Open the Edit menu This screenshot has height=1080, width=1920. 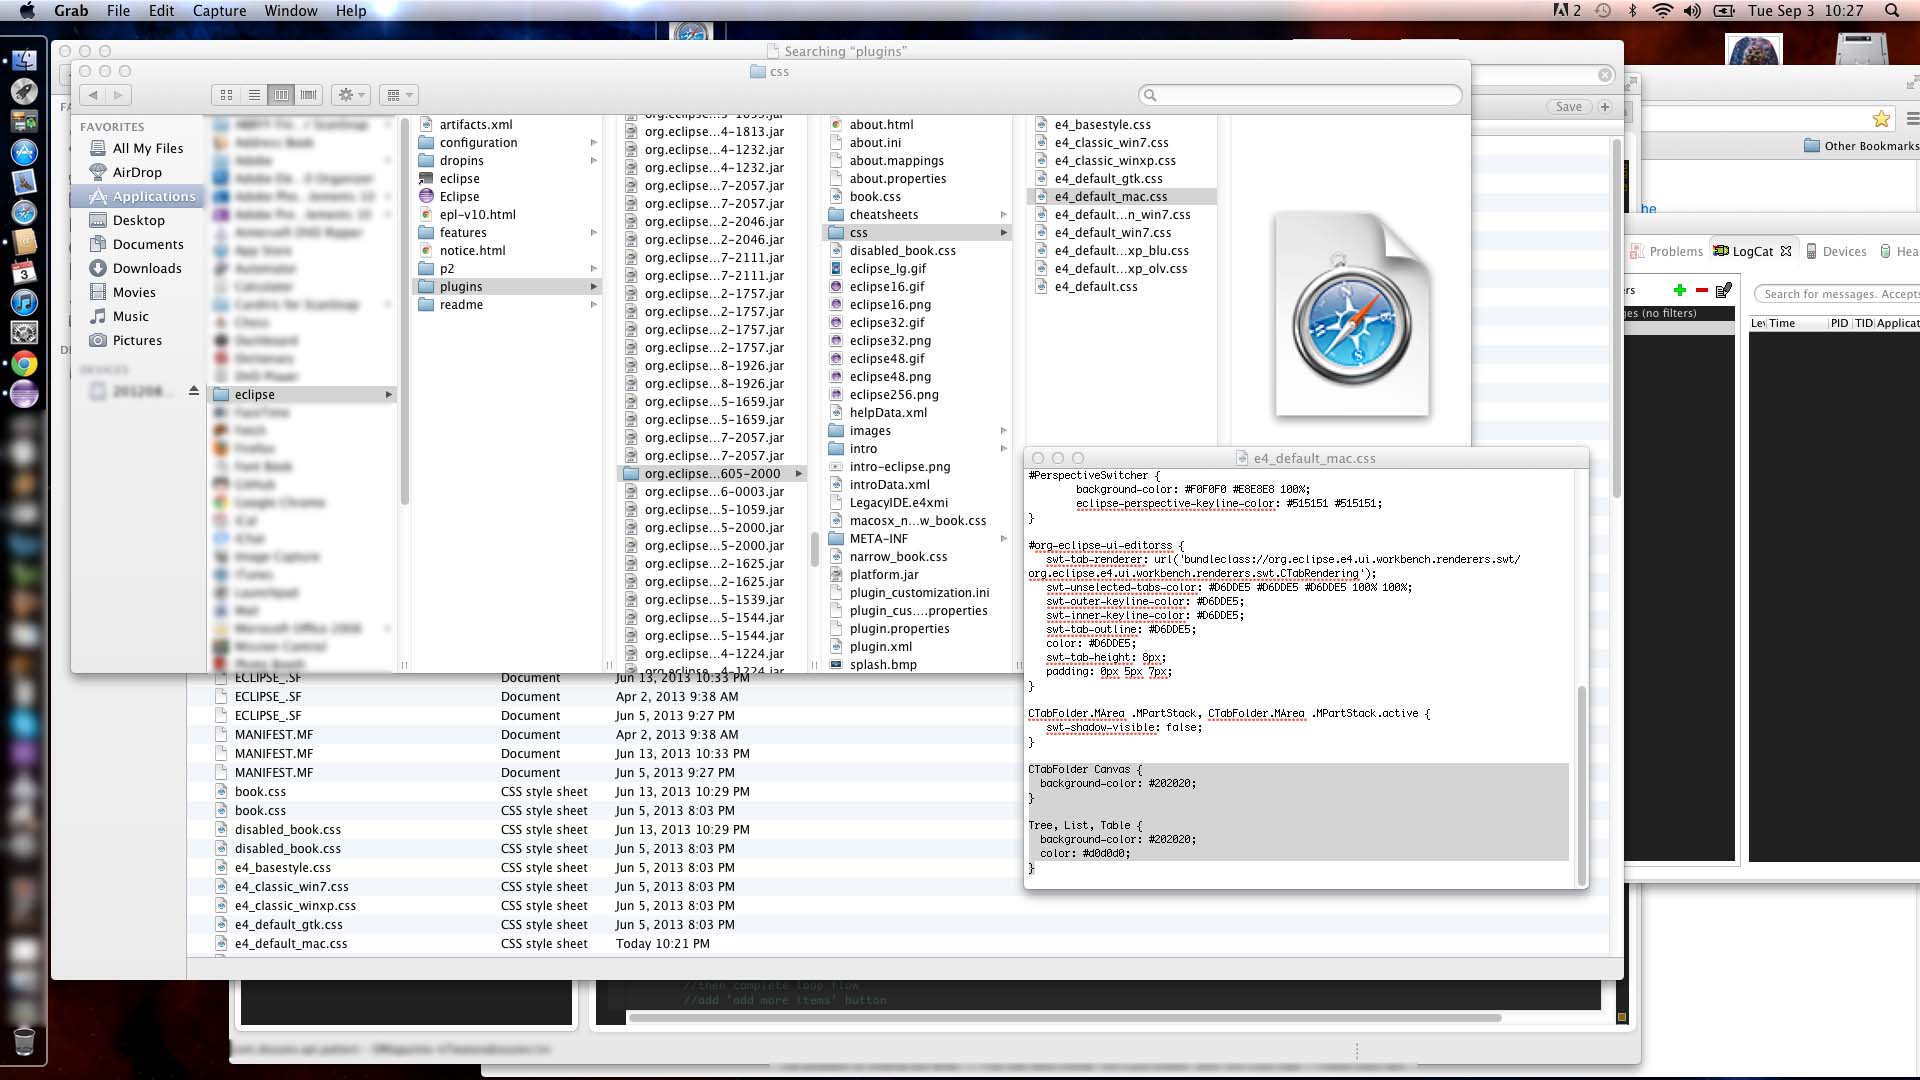point(161,11)
